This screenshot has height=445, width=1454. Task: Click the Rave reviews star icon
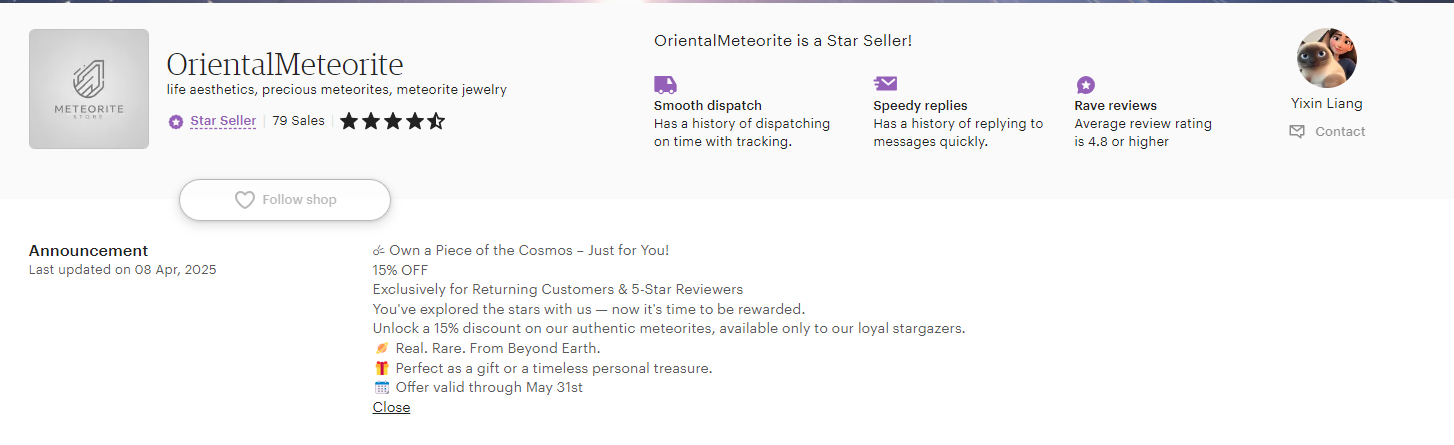(x=1085, y=85)
